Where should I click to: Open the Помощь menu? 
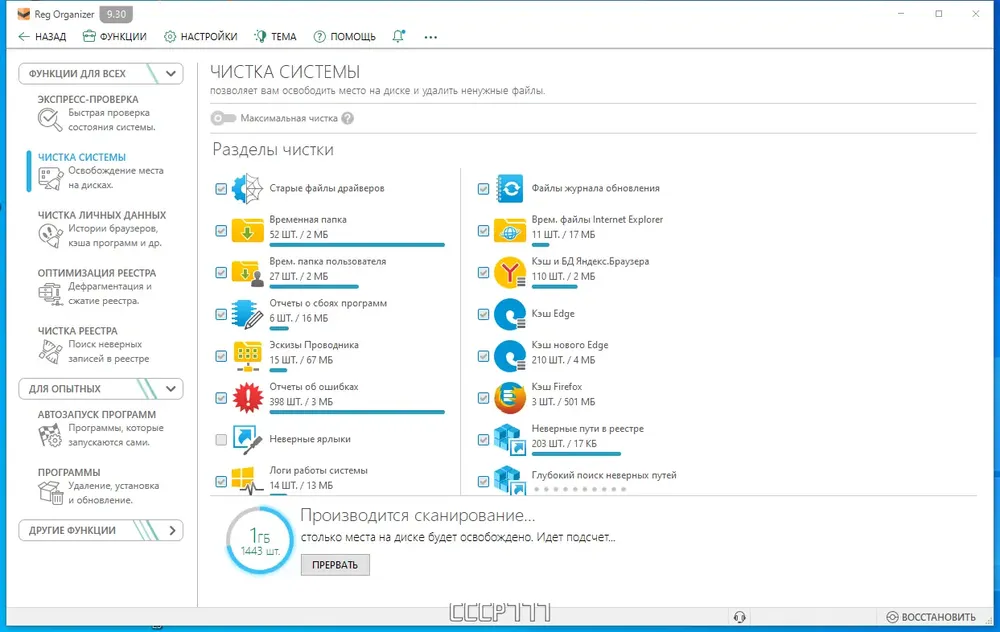[x=344, y=36]
